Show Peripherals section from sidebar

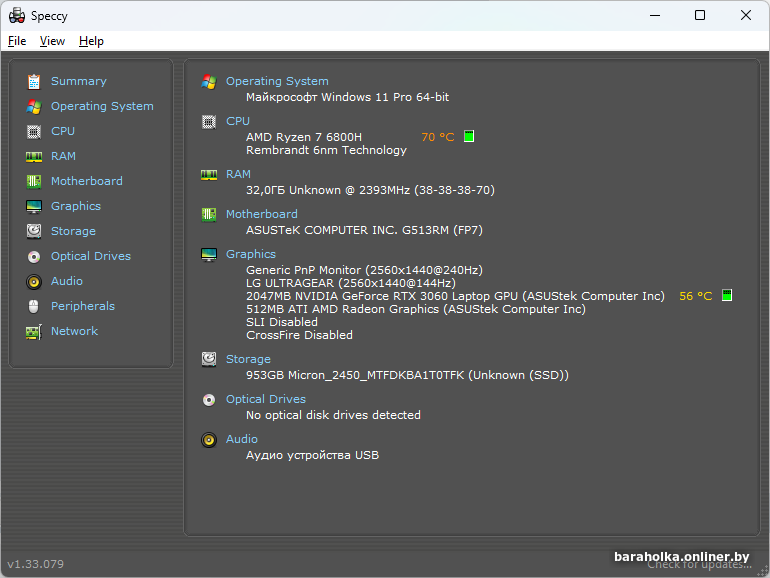83,306
